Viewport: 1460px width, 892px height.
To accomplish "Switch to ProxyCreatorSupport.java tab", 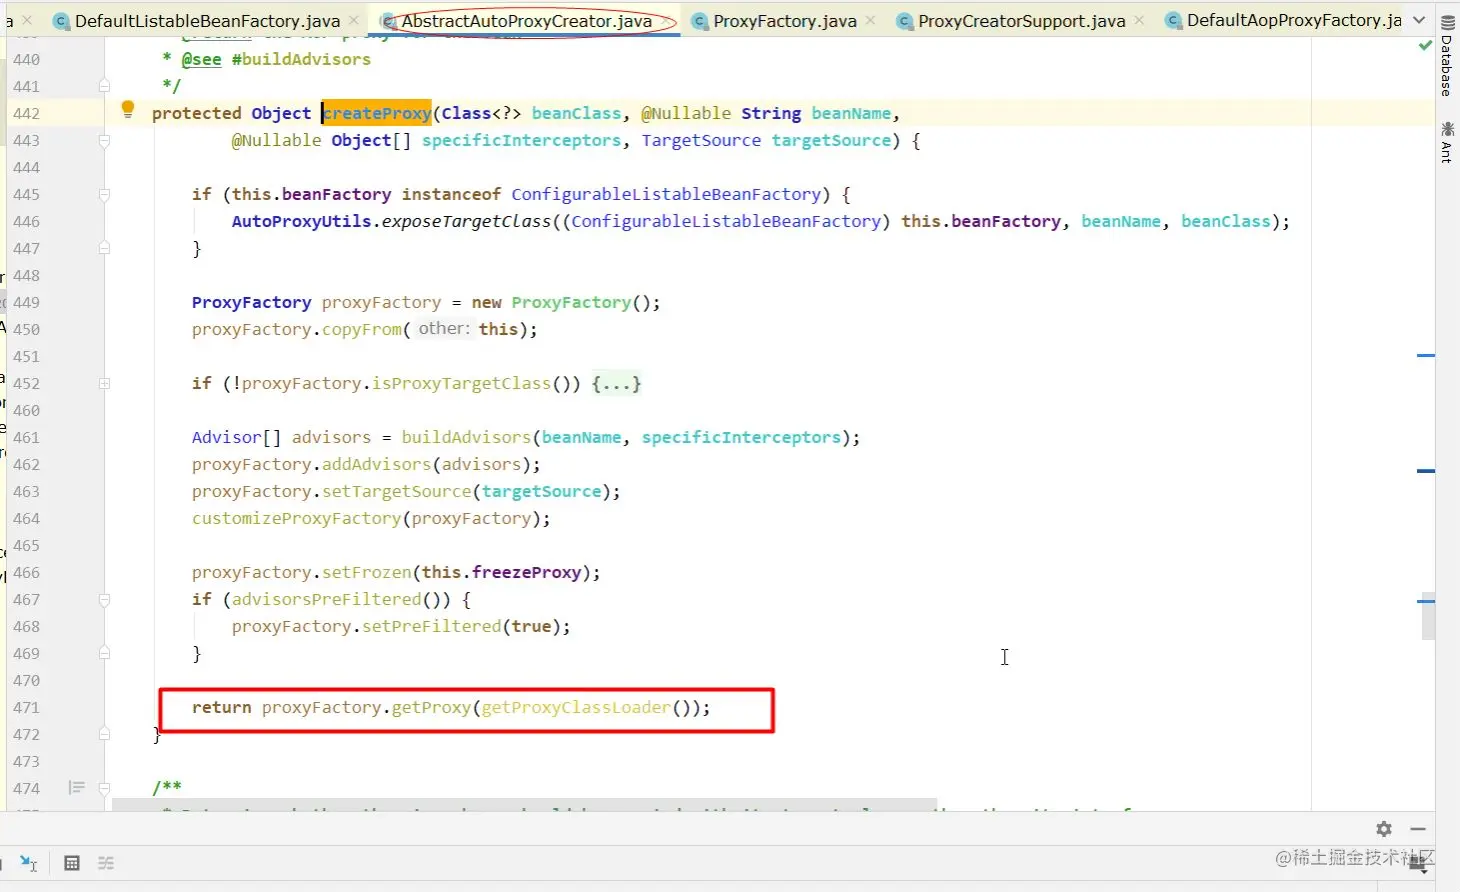I will coord(1021,21).
